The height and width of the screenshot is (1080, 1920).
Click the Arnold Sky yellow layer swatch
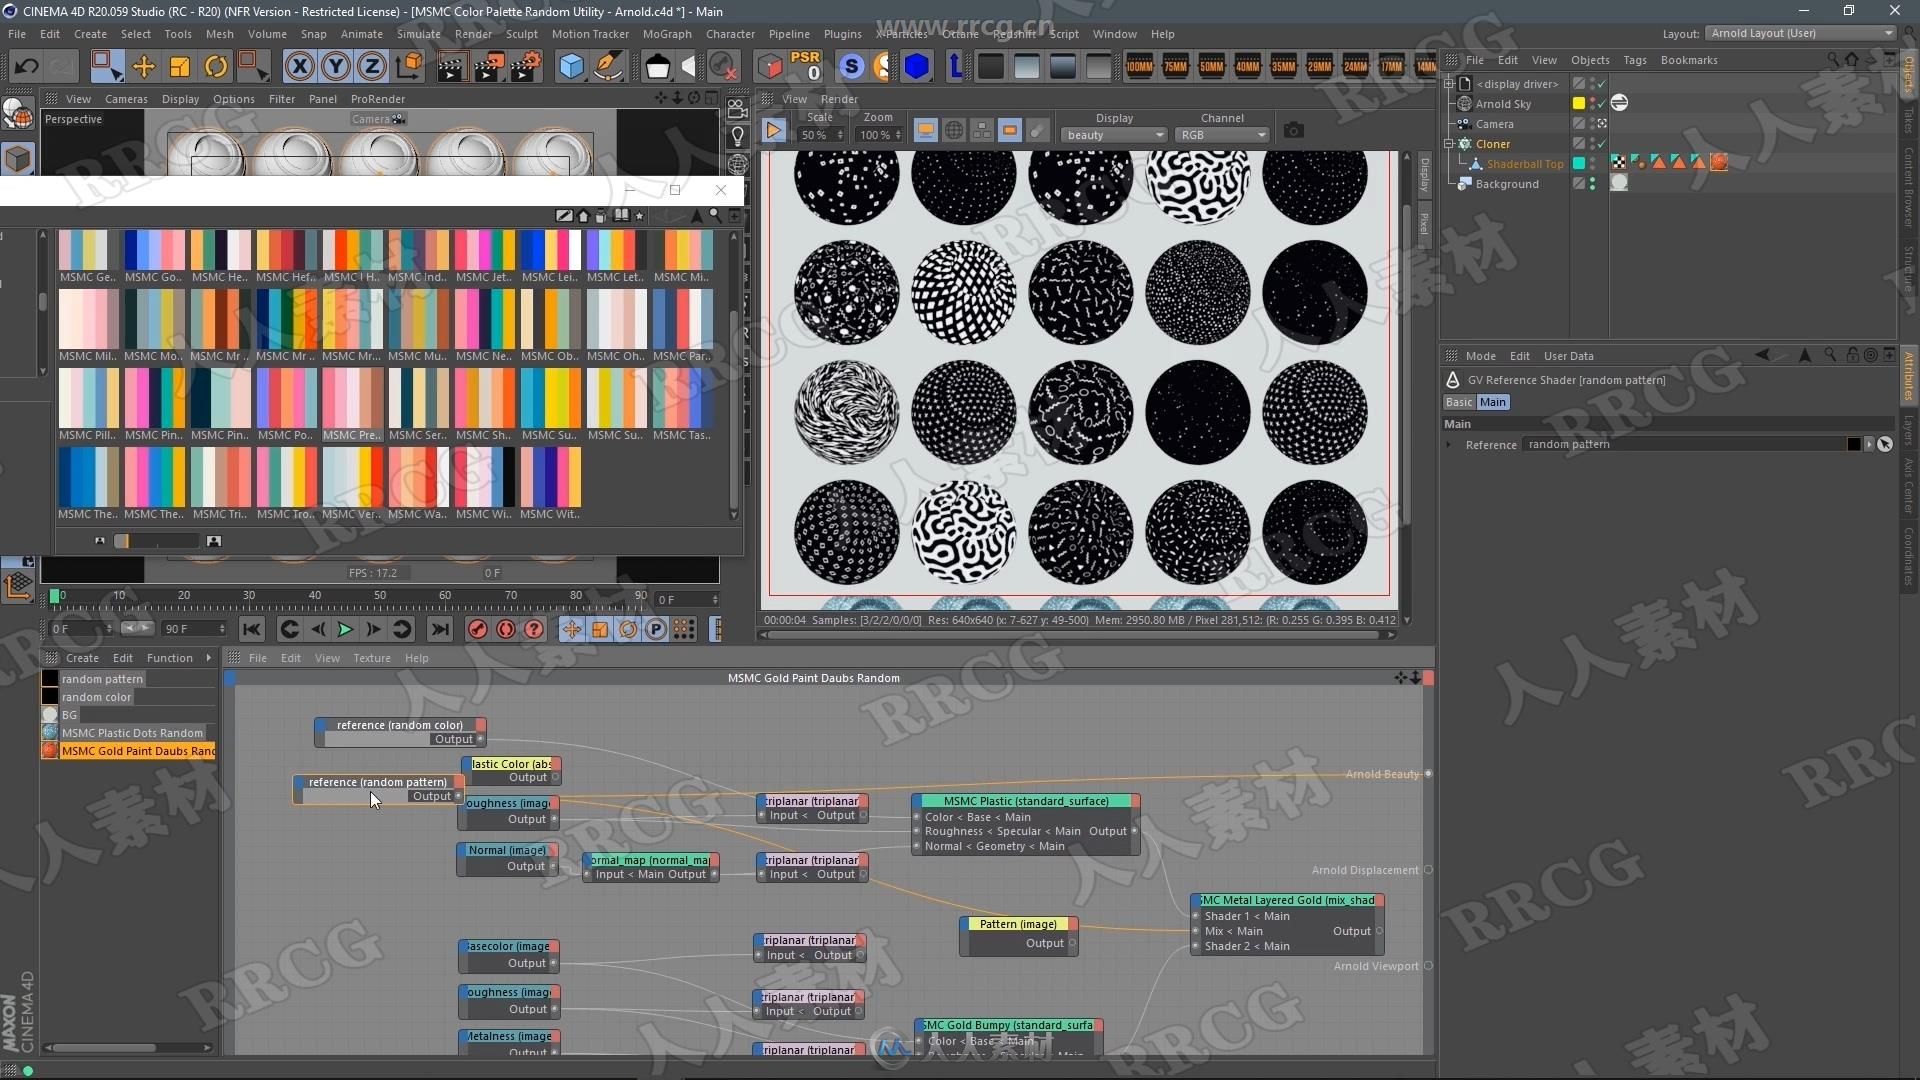coord(1579,104)
